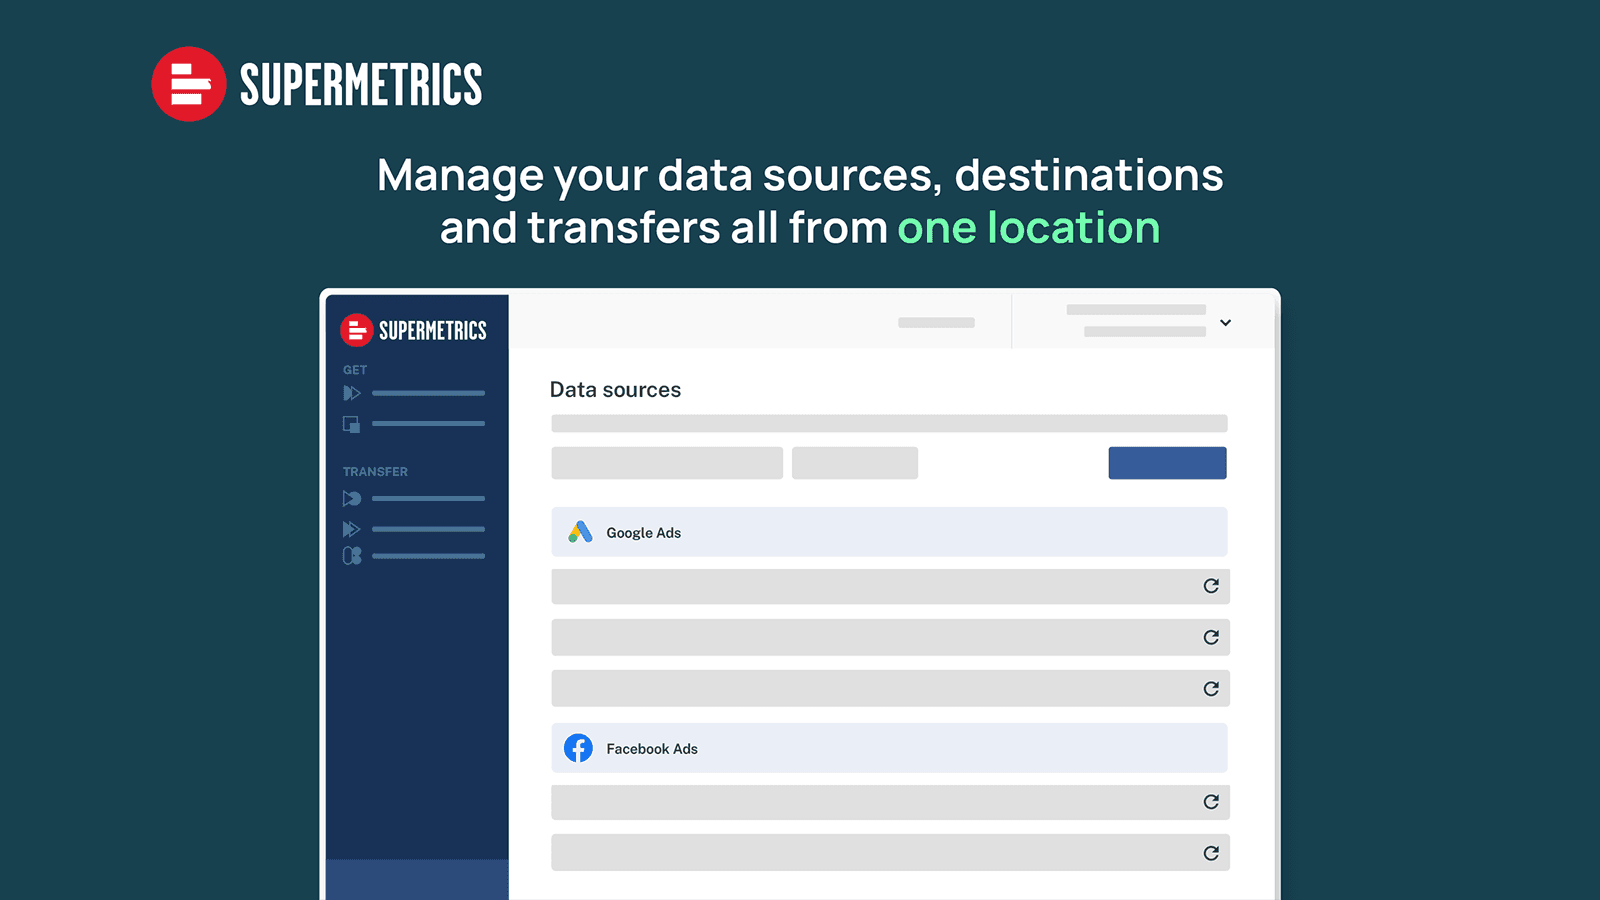This screenshot has width=1600, height=900.
Task: Click the Google Ads source icon
Action: tap(578, 531)
